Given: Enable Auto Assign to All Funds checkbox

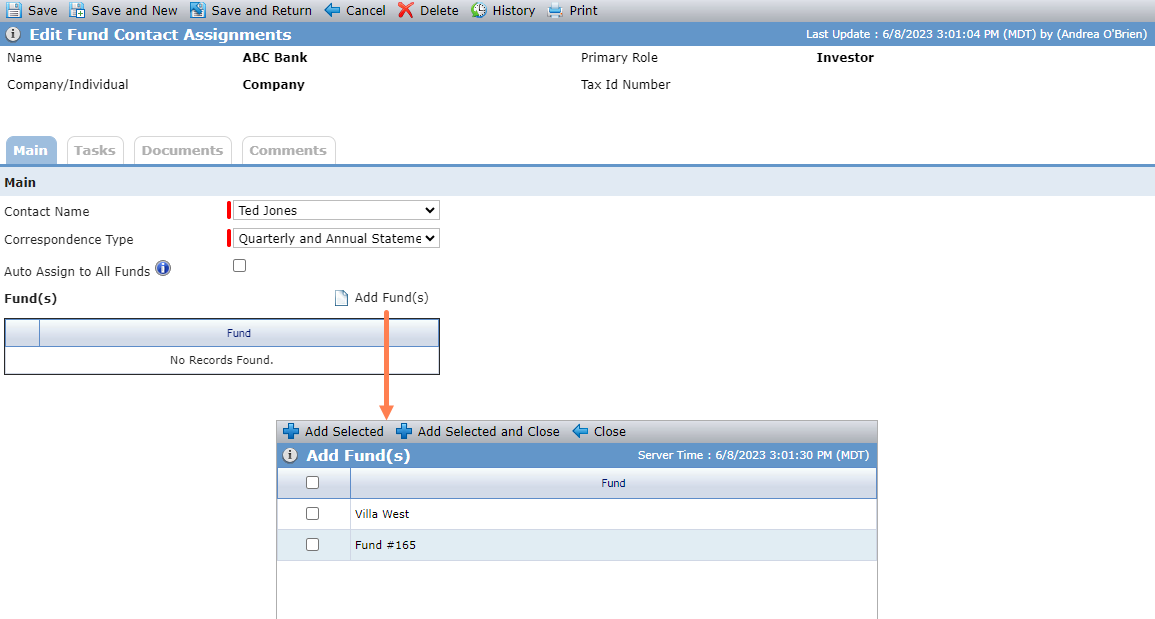Looking at the screenshot, I should (239, 265).
